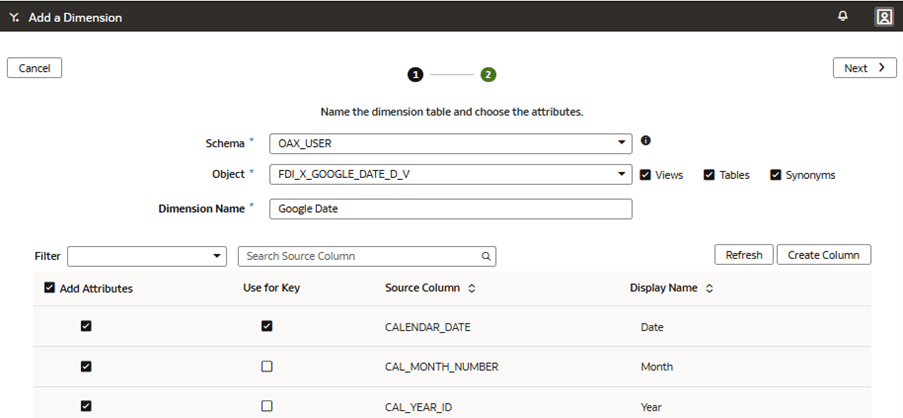
Task: Open the Object dropdown list
Action: point(622,175)
